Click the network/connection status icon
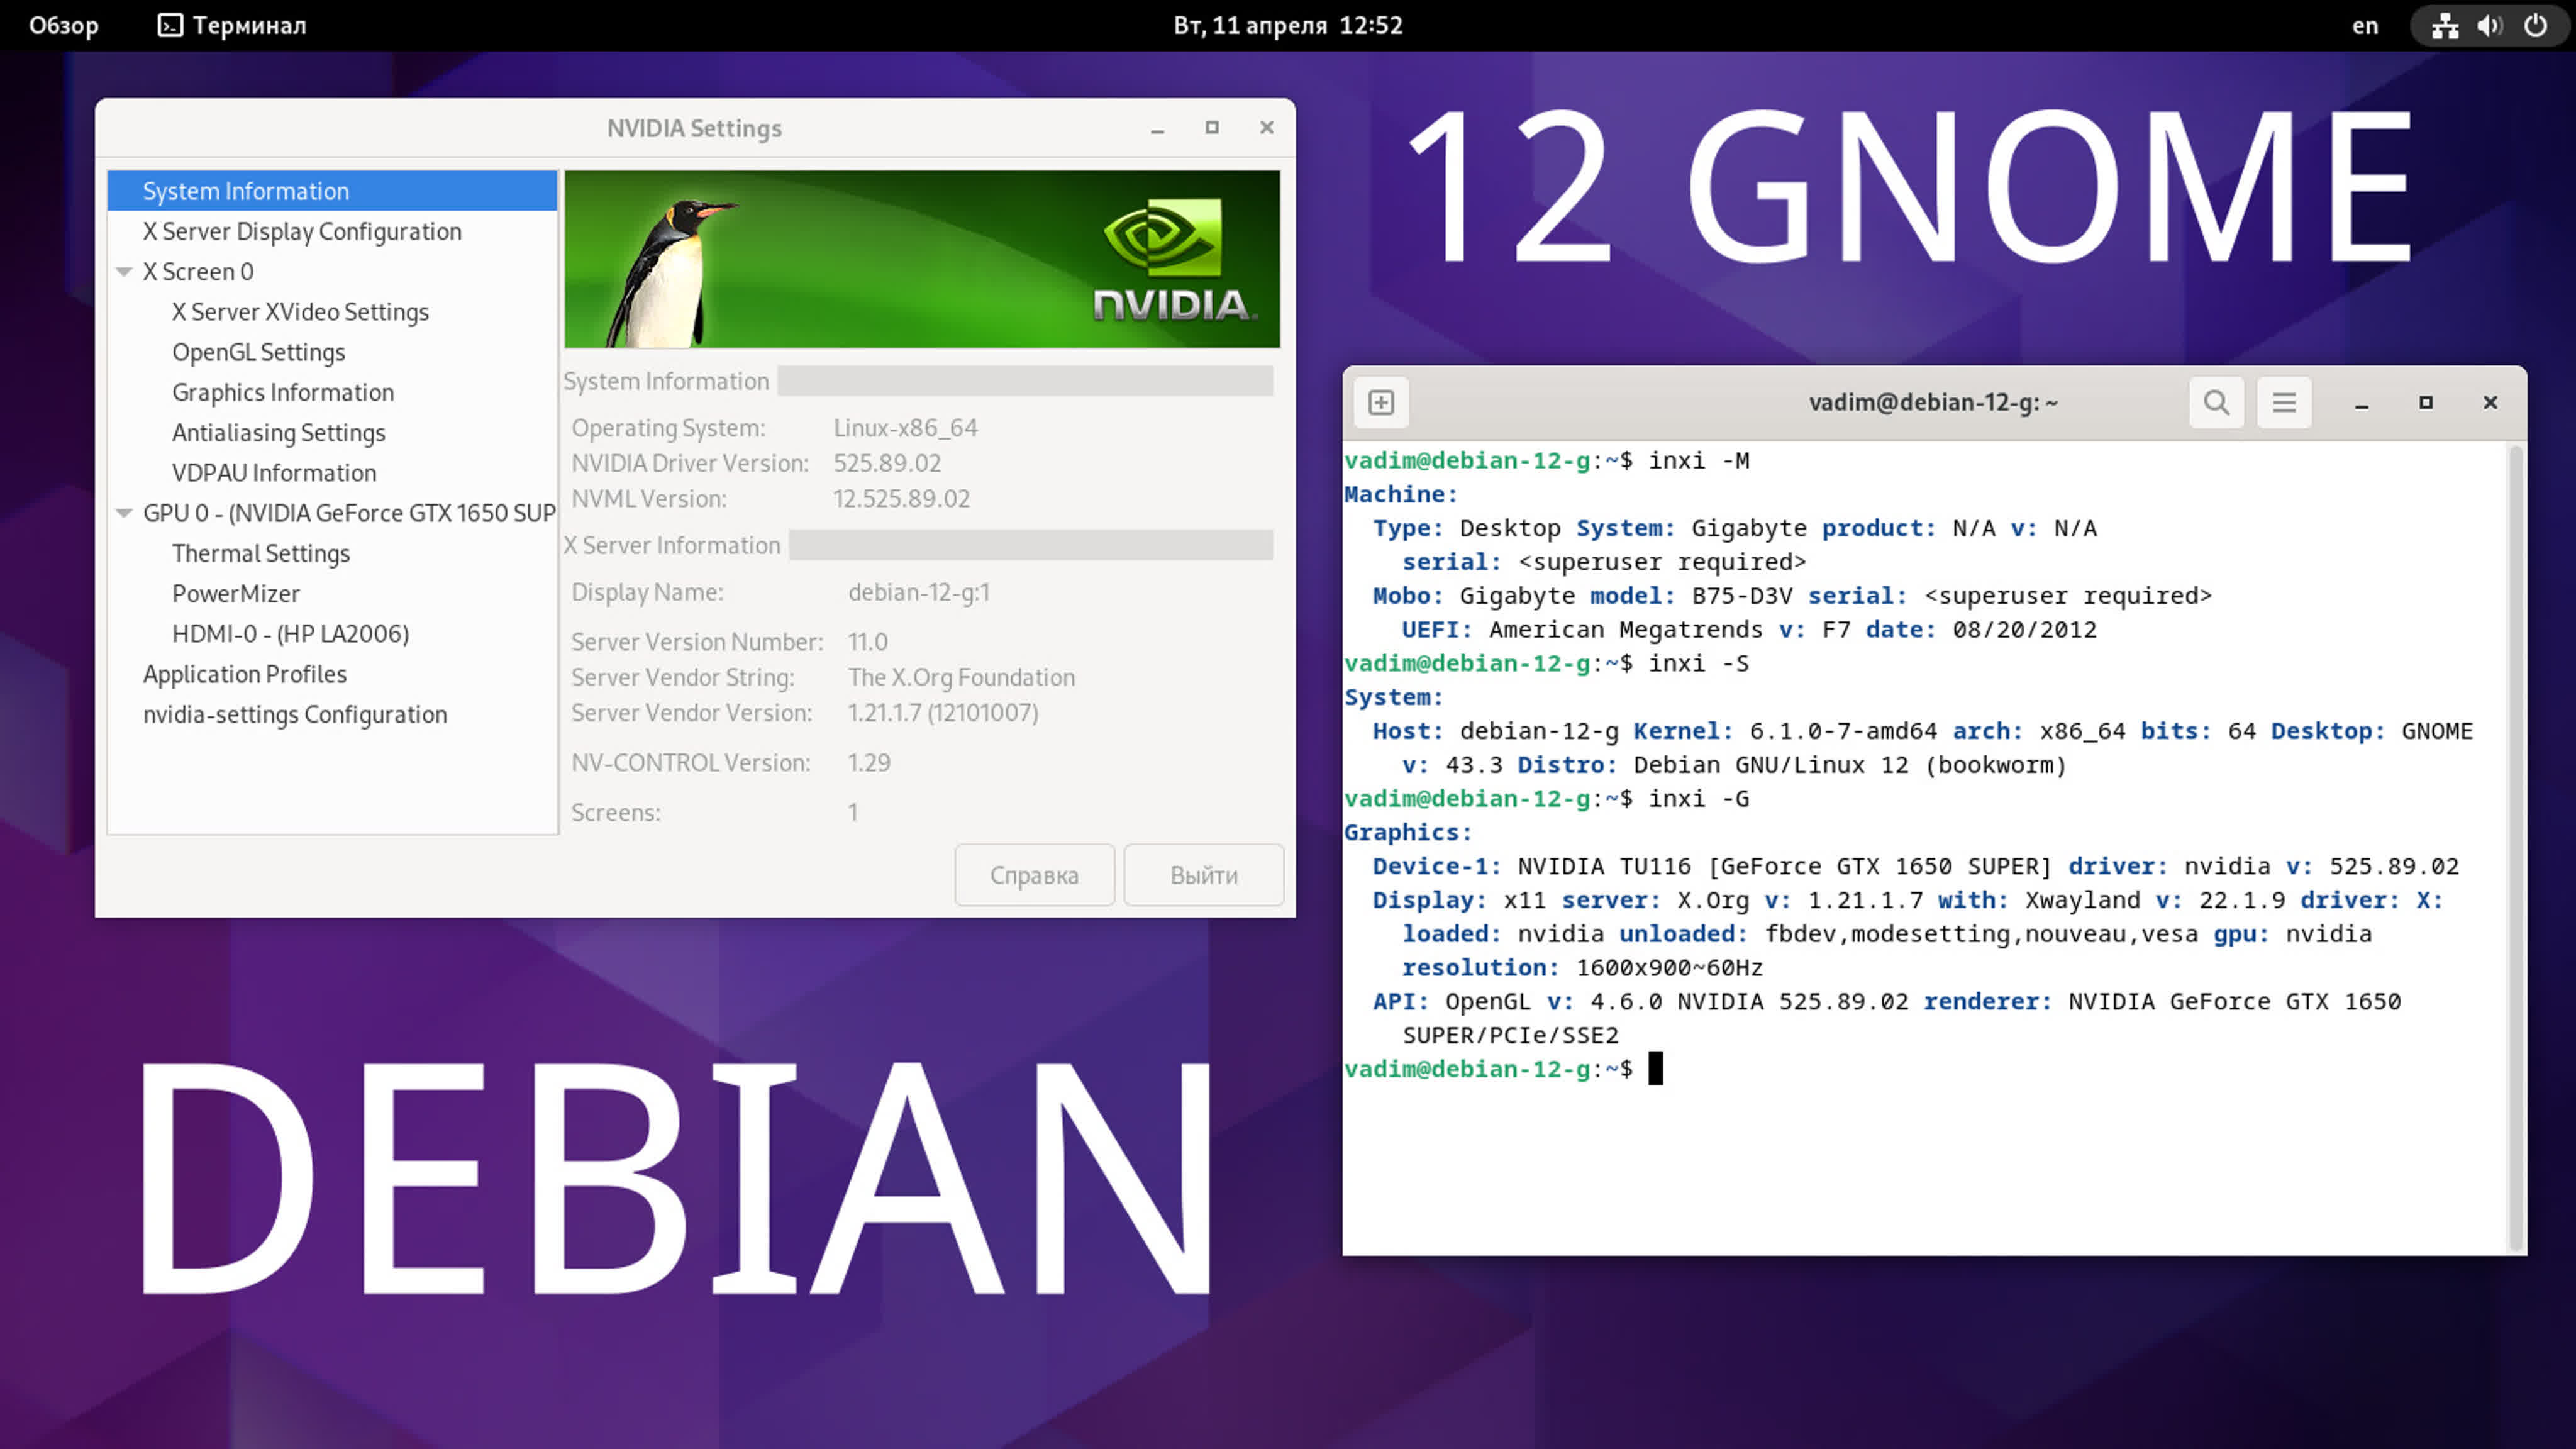 (2443, 25)
